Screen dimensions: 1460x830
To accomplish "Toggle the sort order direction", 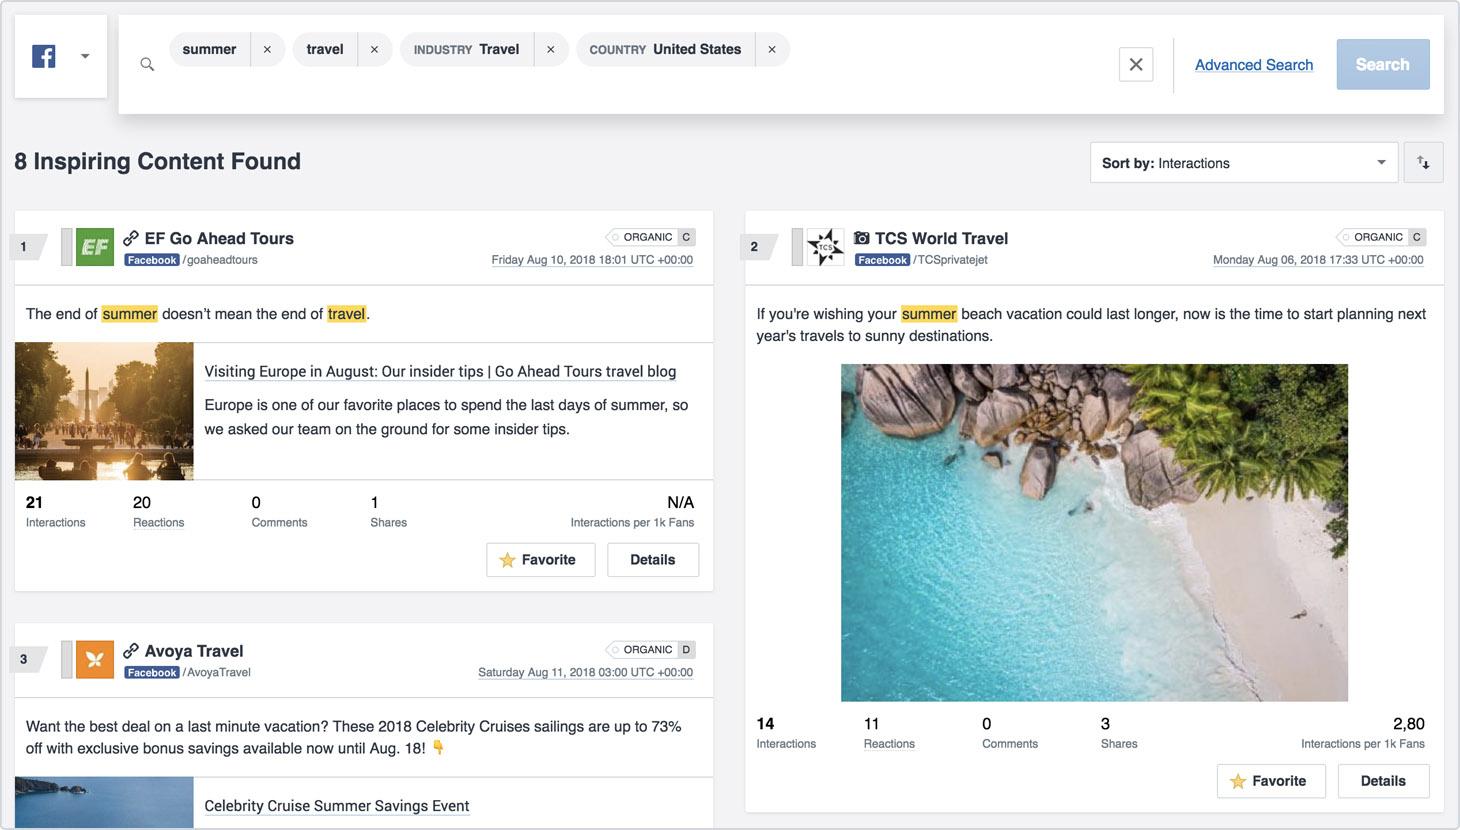I will [x=1423, y=163].
